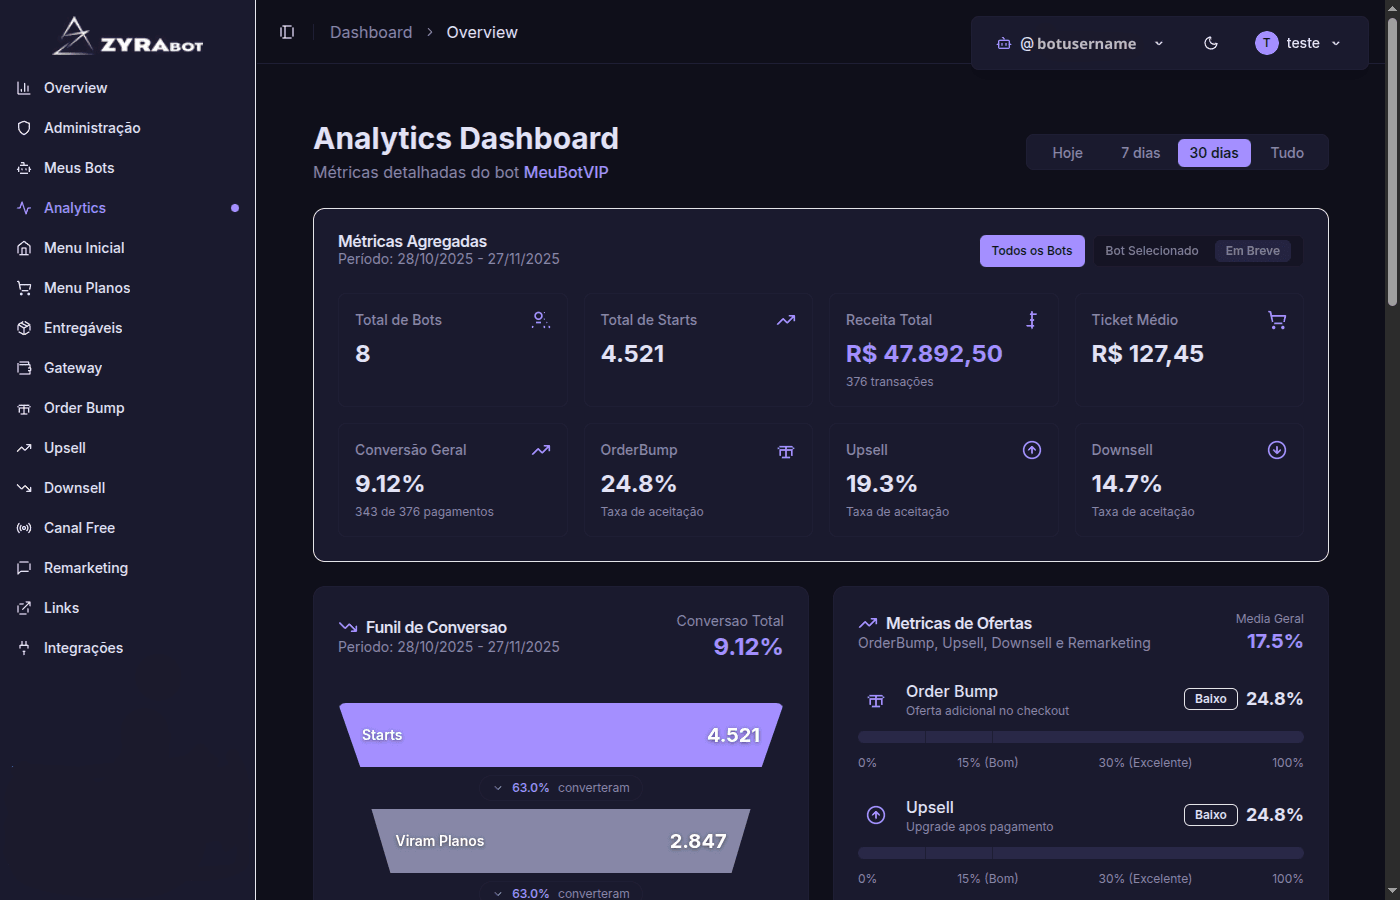1400x900 pixels.
Task: Open the Order Bump section
Action: pos(83,407)
